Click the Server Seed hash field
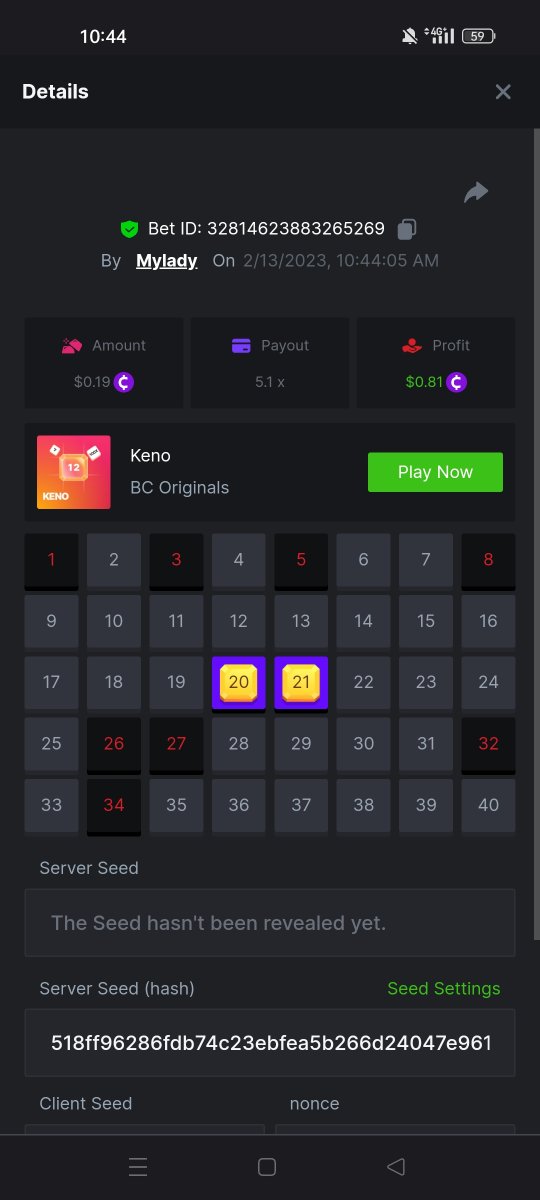540x1200 pixels. 270,1043
